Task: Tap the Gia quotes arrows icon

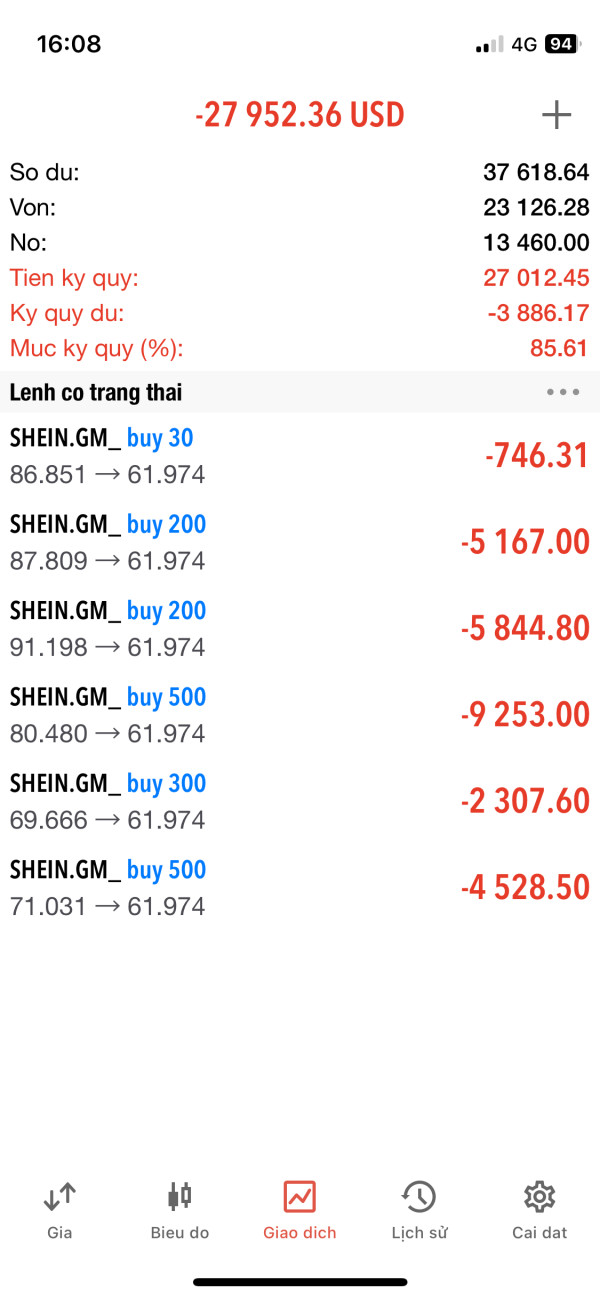Action: pos(60,1195)
